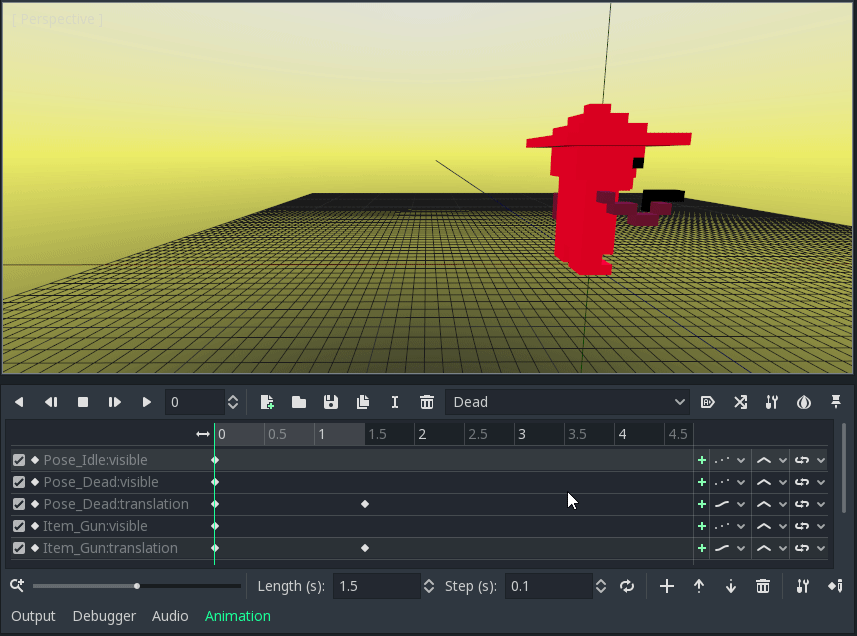857x636 pixels.
Task: Open the Dead animation dropdown
Action: [567, 402]
